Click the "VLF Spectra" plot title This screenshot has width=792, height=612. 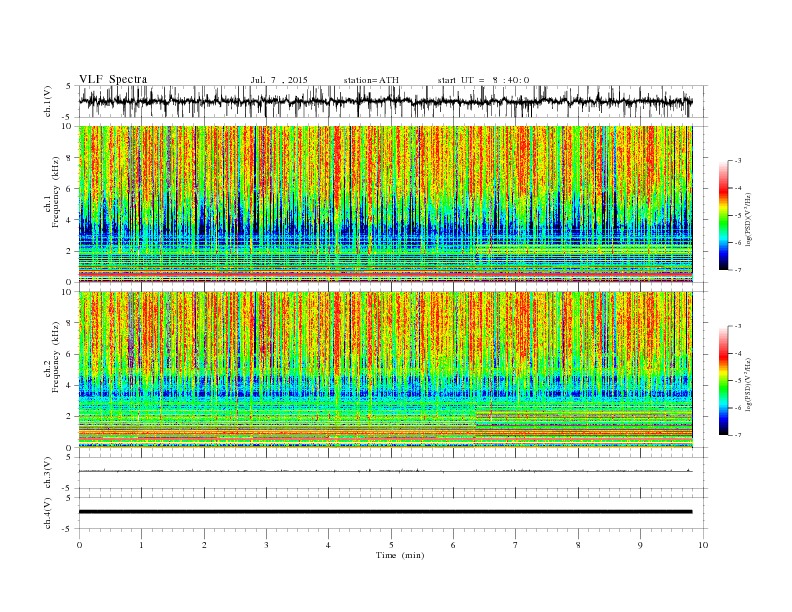tap(113, 79)
